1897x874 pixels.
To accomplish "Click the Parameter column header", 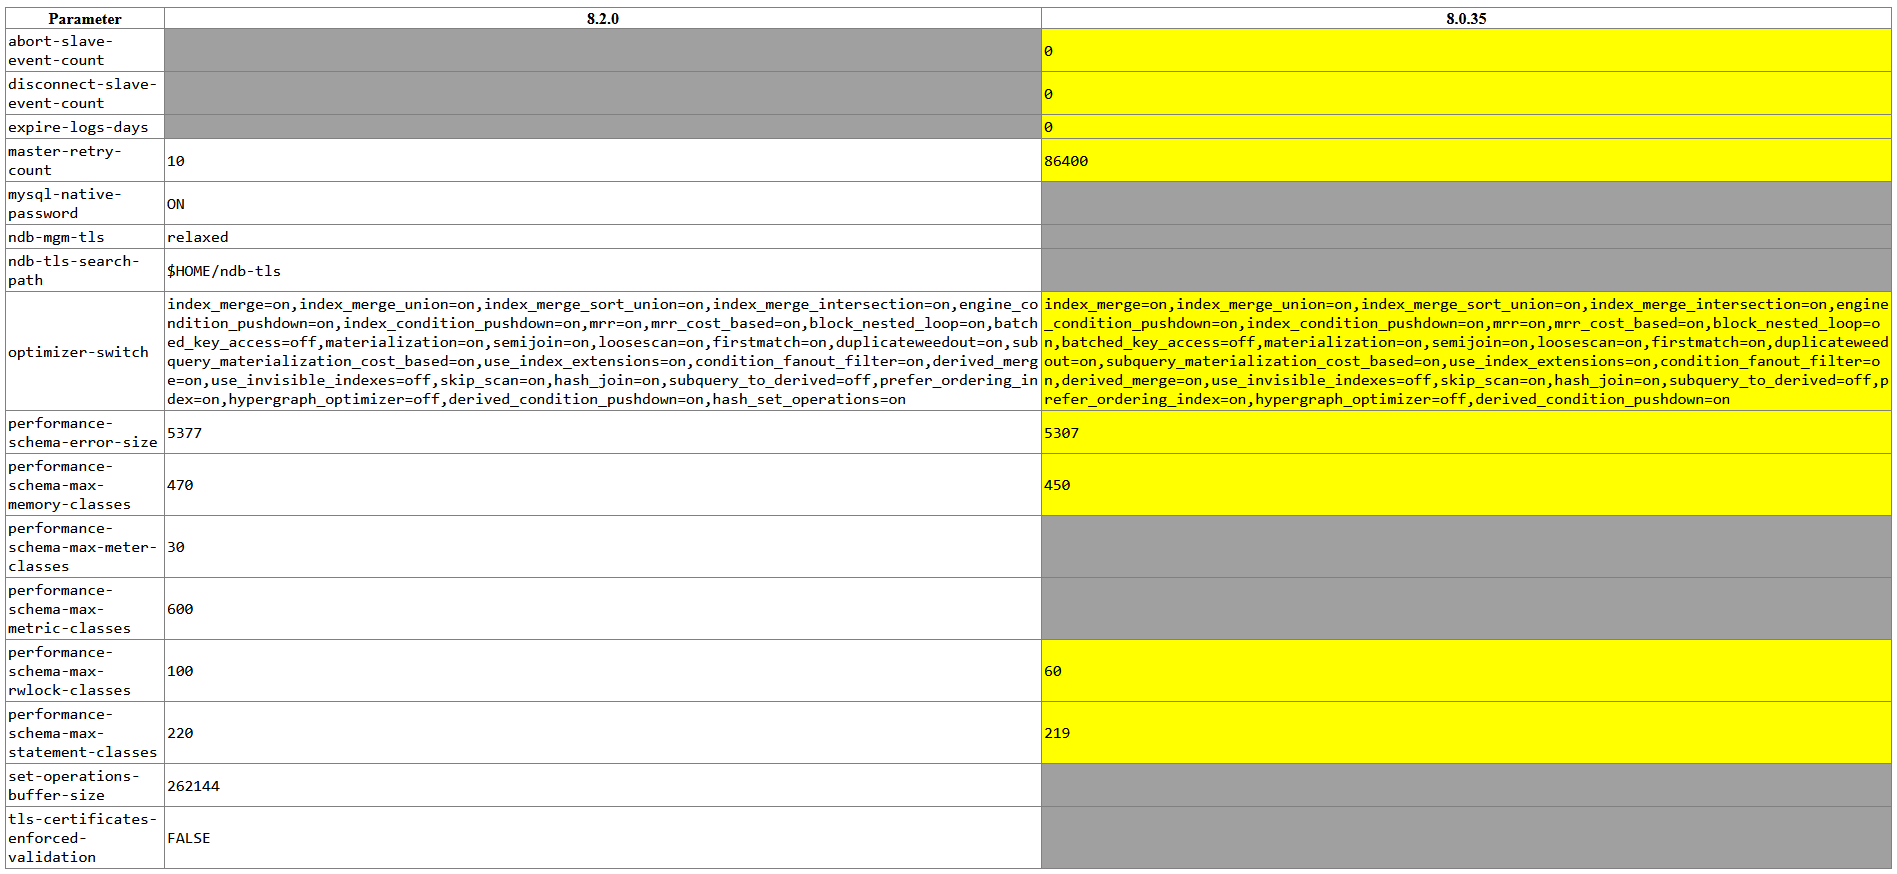I will coord(85,18).
